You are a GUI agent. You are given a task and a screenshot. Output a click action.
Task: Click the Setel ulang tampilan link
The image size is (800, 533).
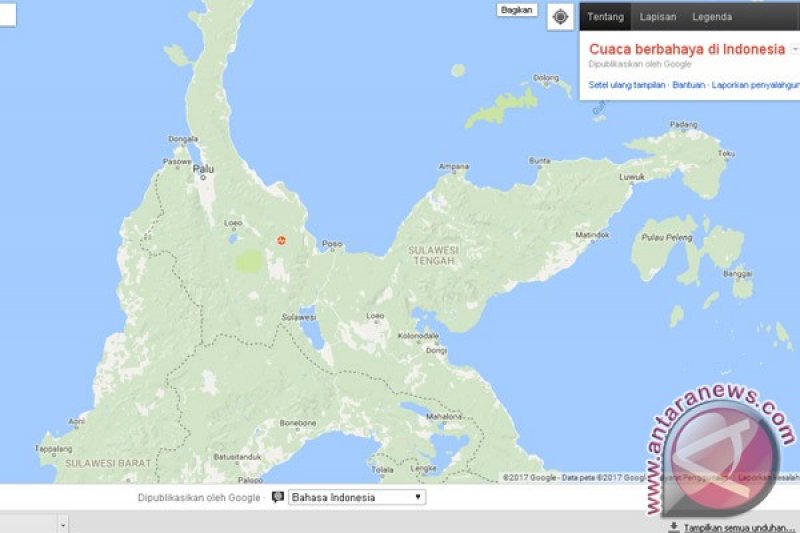point(627,85)
